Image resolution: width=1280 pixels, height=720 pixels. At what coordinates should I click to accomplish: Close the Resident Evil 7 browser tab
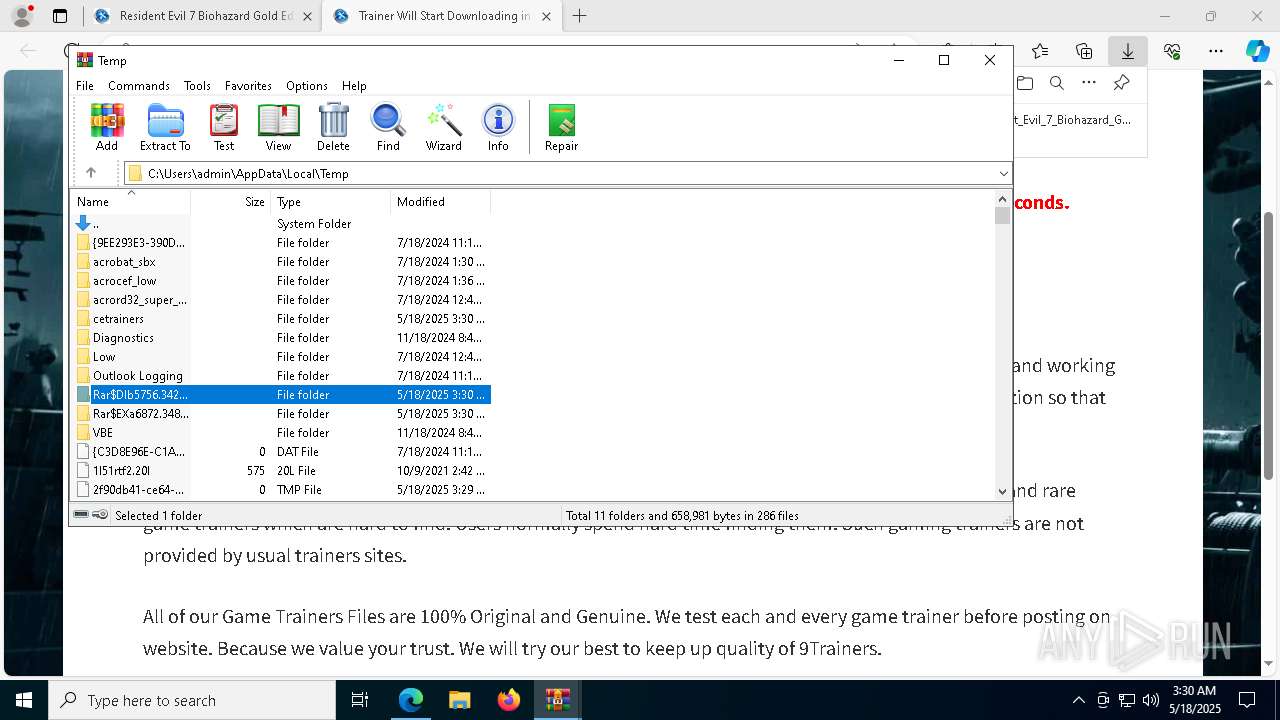click(x=307, y=16)
